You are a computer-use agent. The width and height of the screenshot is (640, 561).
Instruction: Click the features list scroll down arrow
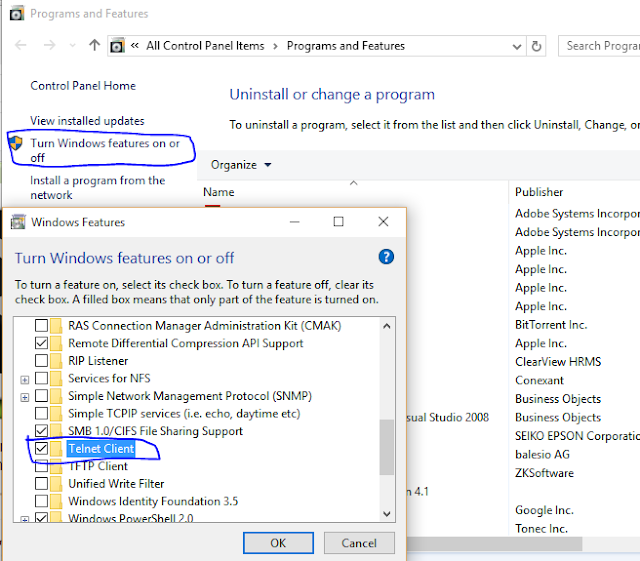(387, 514)
